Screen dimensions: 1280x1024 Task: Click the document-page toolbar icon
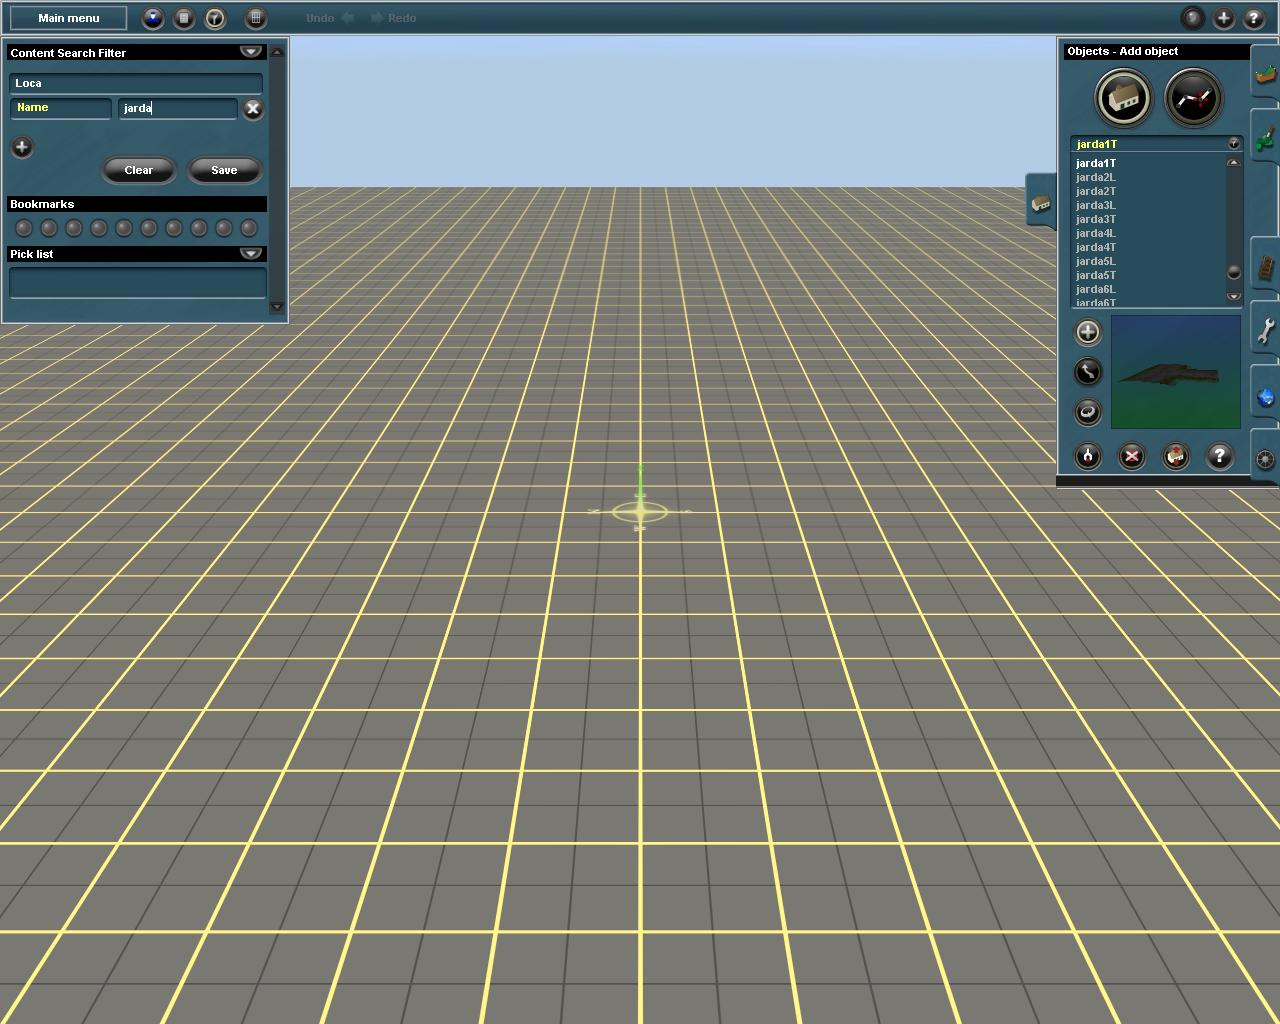coord(184,18)
